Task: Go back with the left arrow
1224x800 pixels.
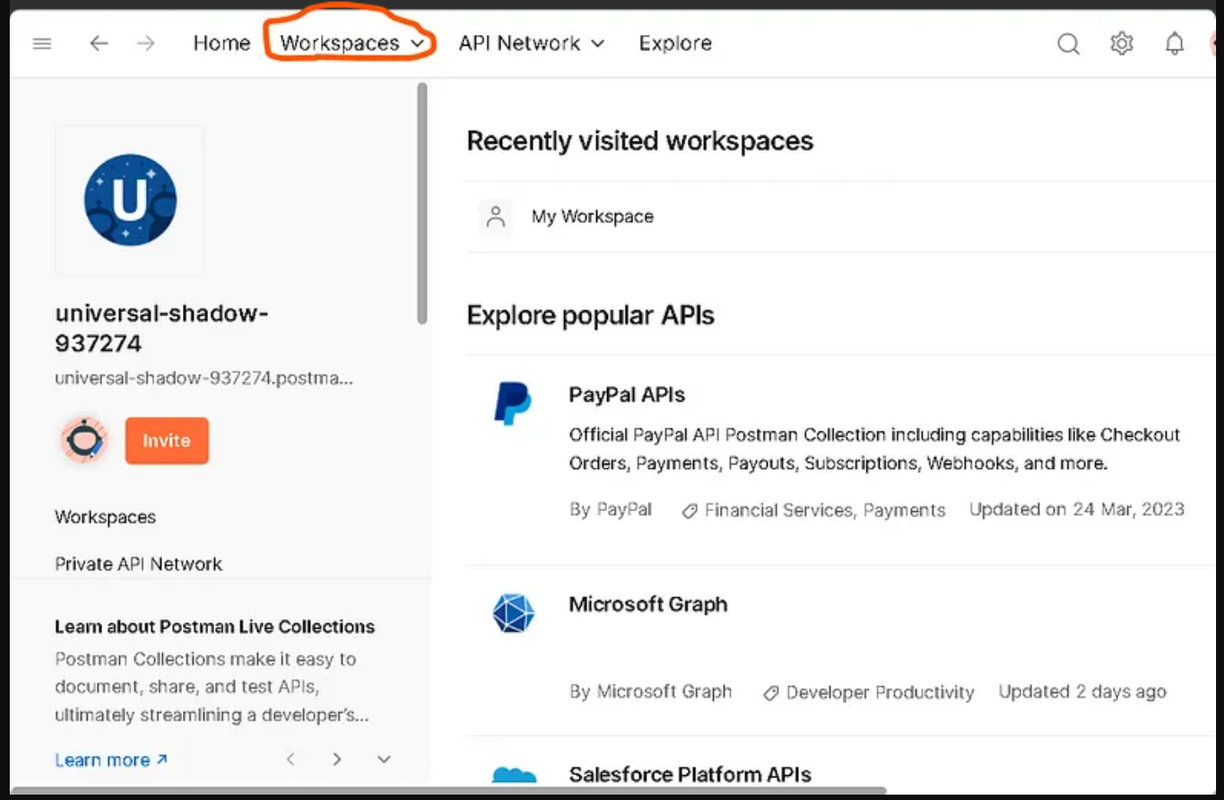Action: 98,43
